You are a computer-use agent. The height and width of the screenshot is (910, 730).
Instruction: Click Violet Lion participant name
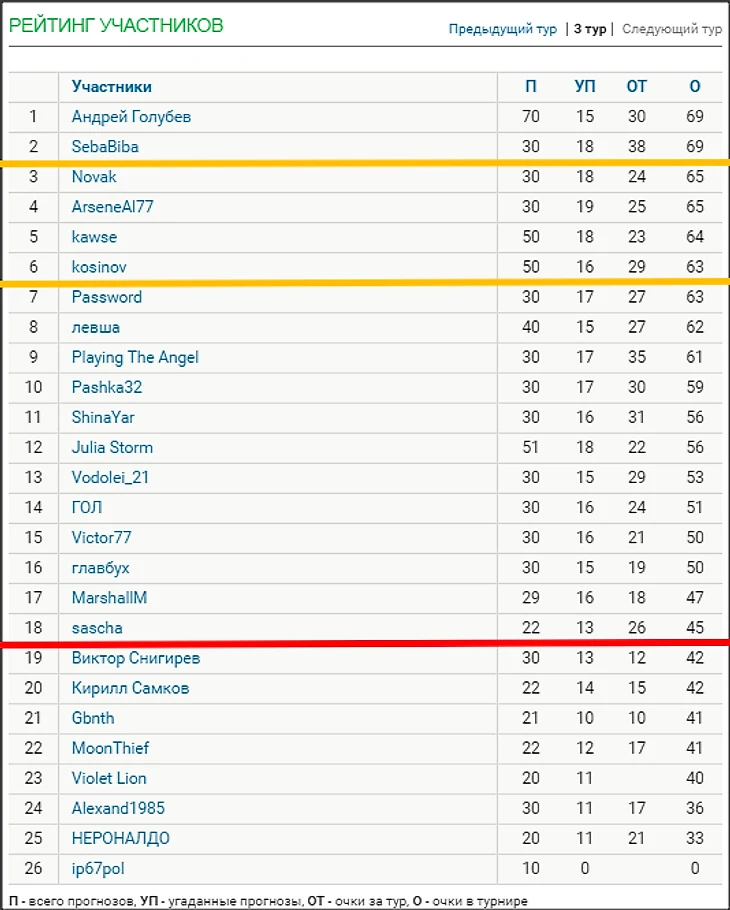point(109,778)
